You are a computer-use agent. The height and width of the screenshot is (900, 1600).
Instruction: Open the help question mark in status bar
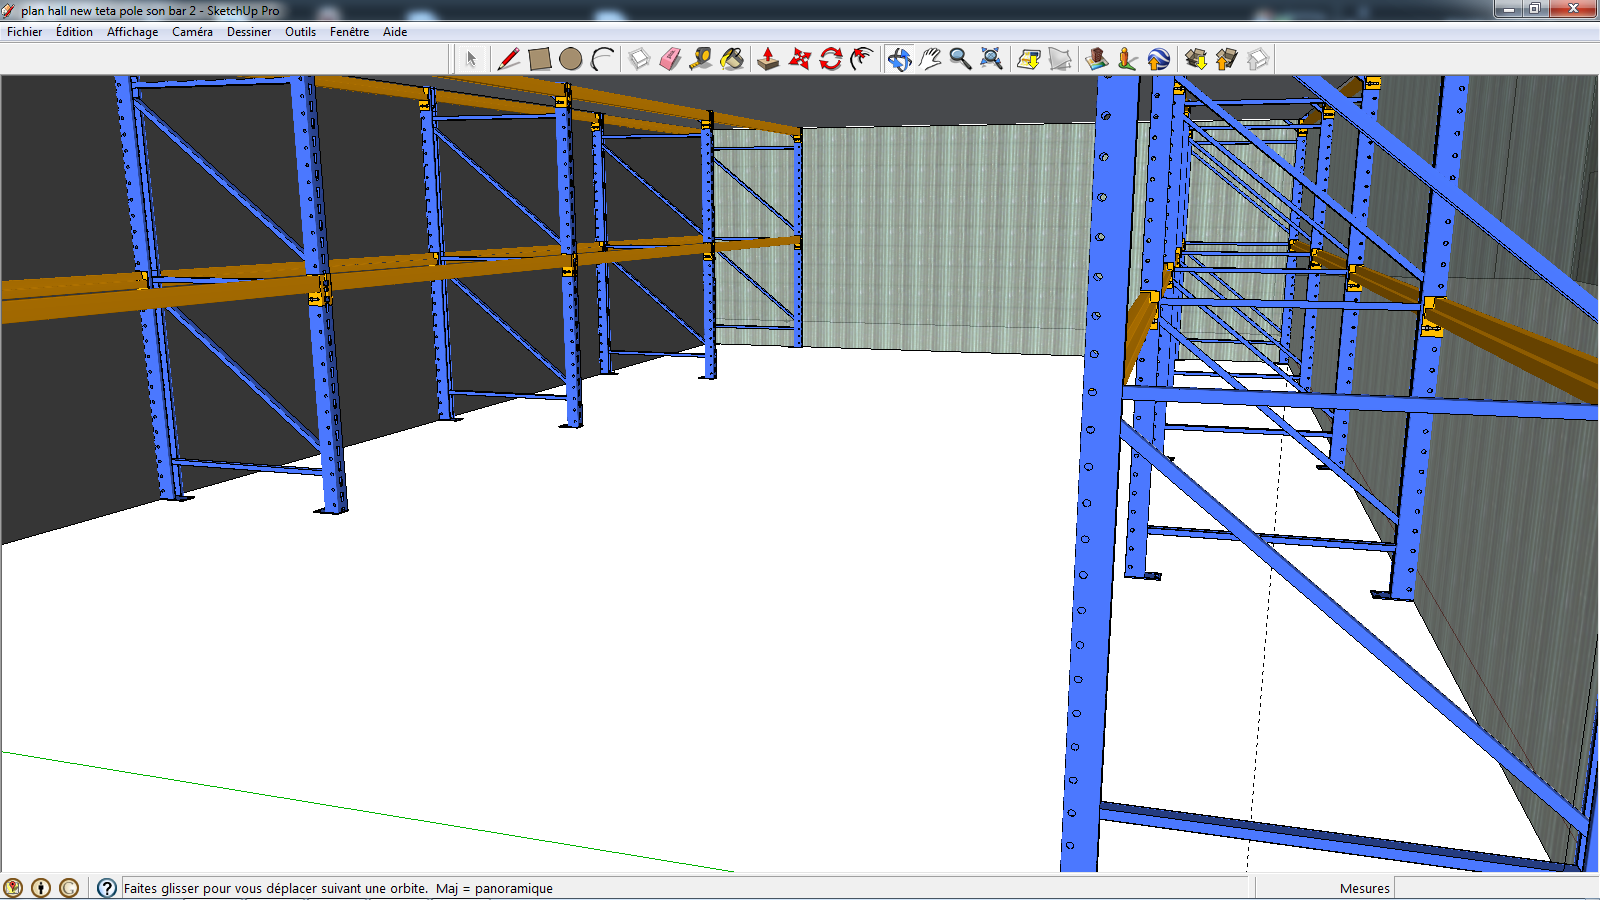click(107, 888)
